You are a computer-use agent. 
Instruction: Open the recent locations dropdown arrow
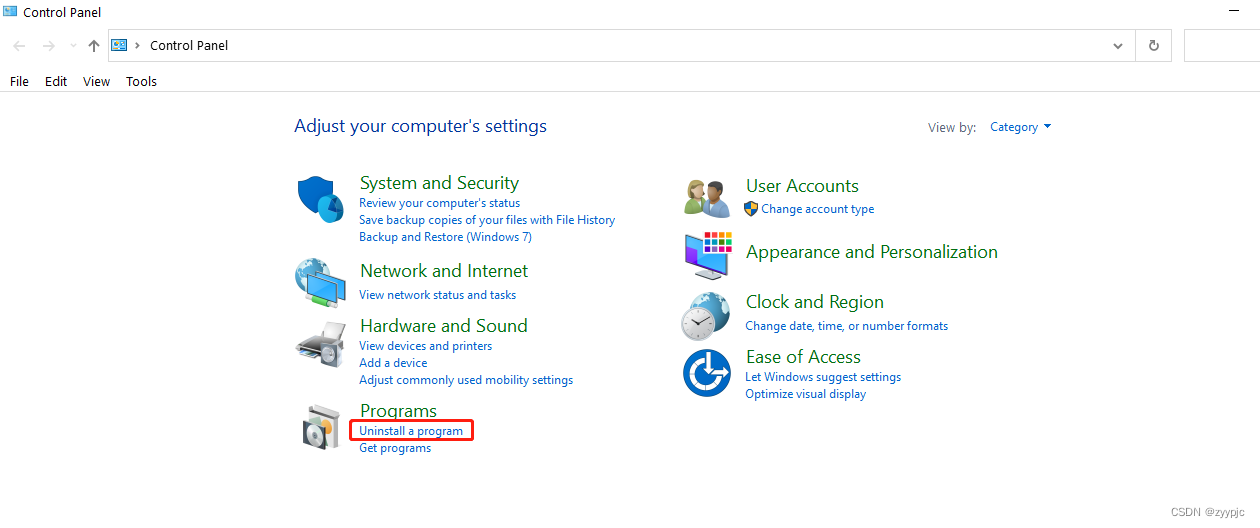point(73,46)
